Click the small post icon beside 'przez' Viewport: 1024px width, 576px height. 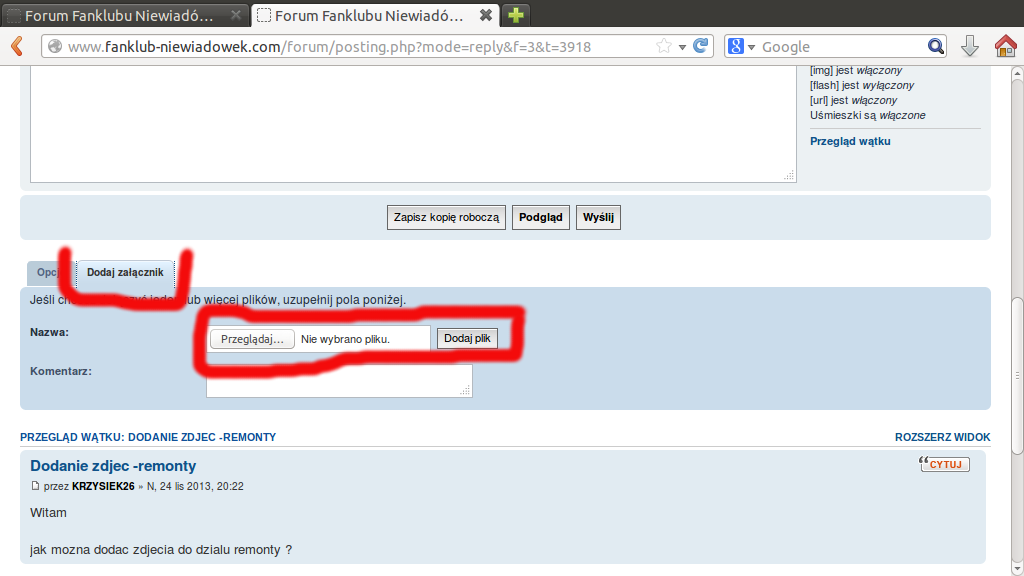pos(36,487)
